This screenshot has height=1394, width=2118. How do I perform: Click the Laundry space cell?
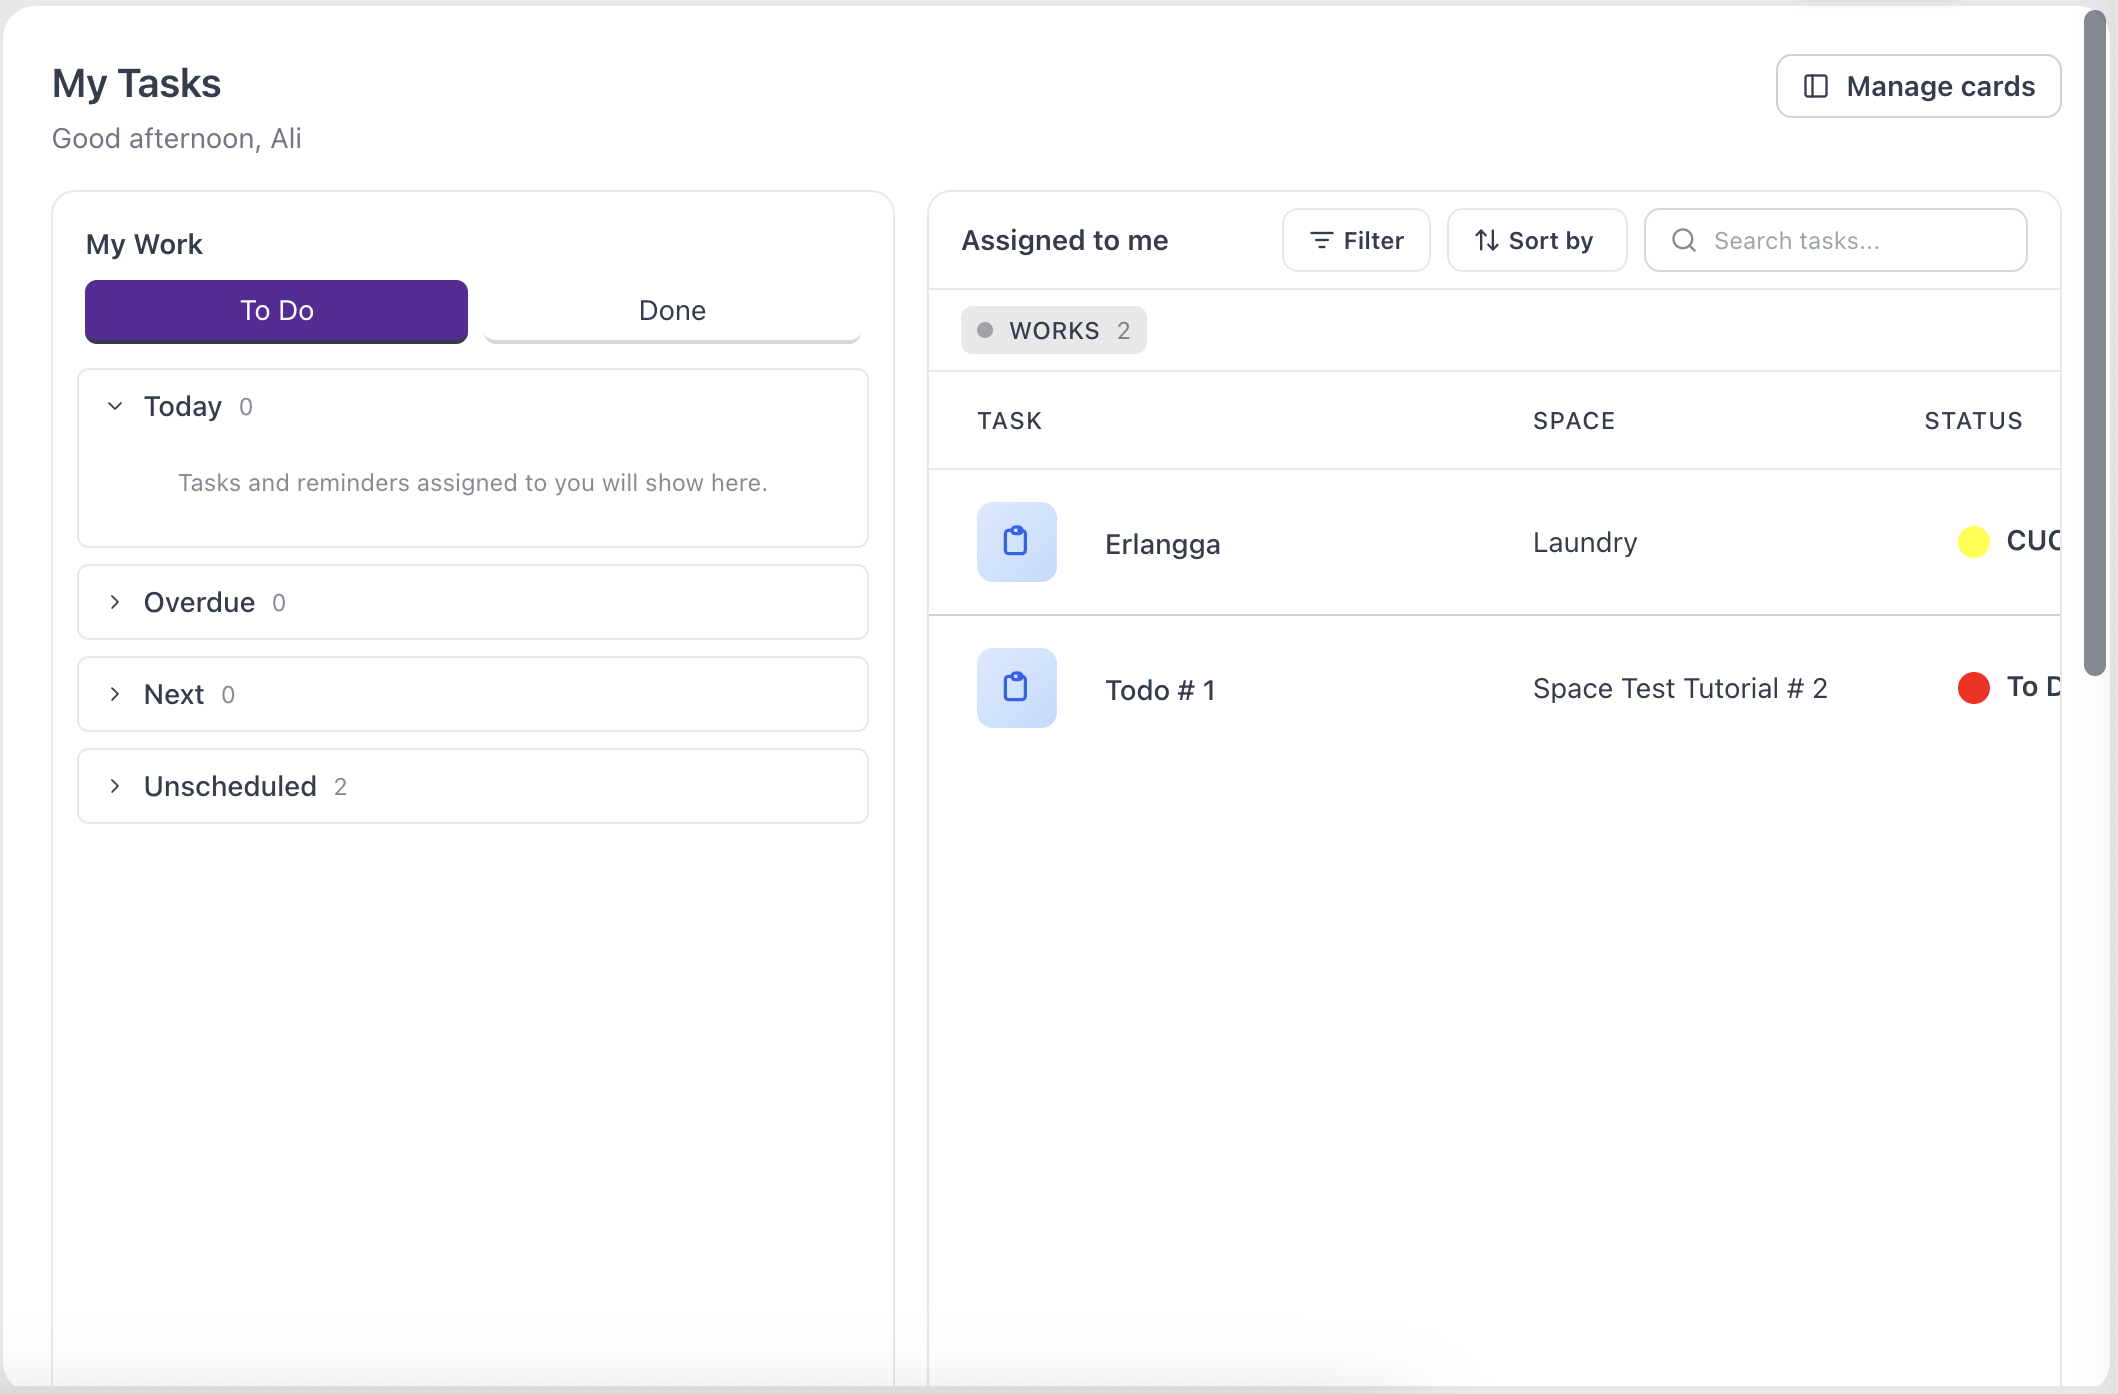(1585, 542)
